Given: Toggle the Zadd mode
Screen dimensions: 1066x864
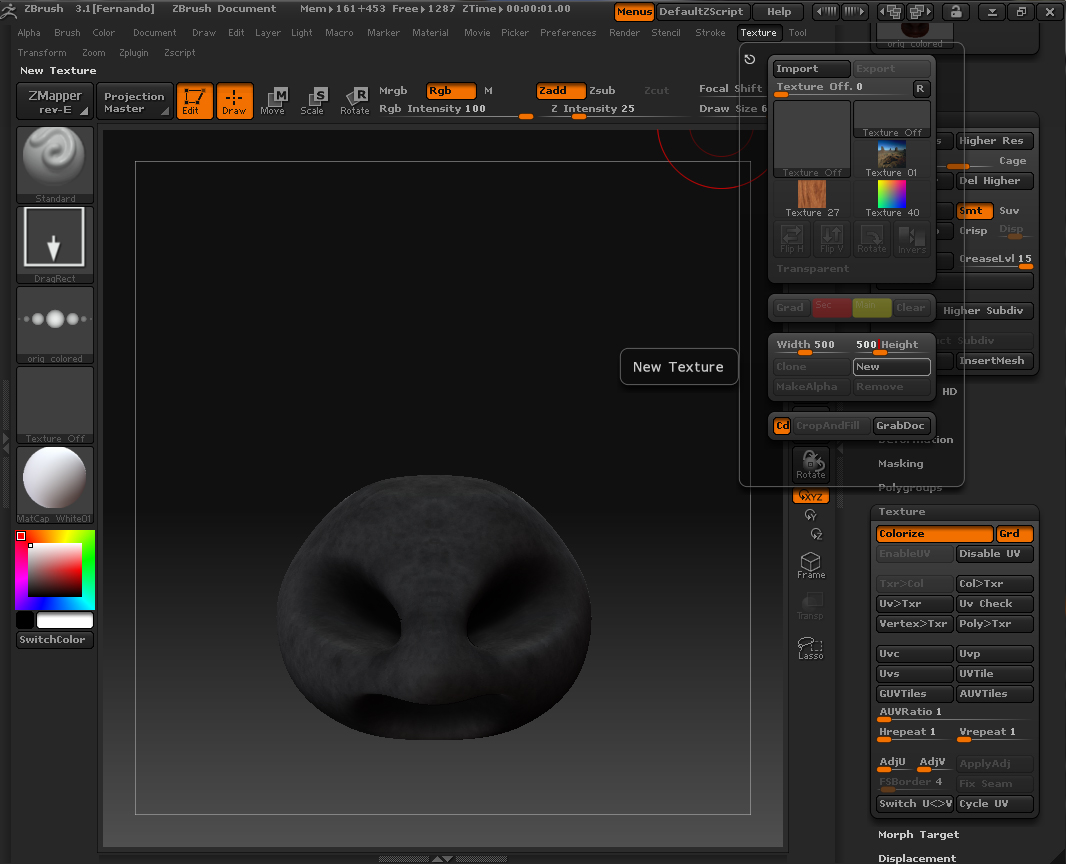Looking at the screenshot, I should coord(561,91).
